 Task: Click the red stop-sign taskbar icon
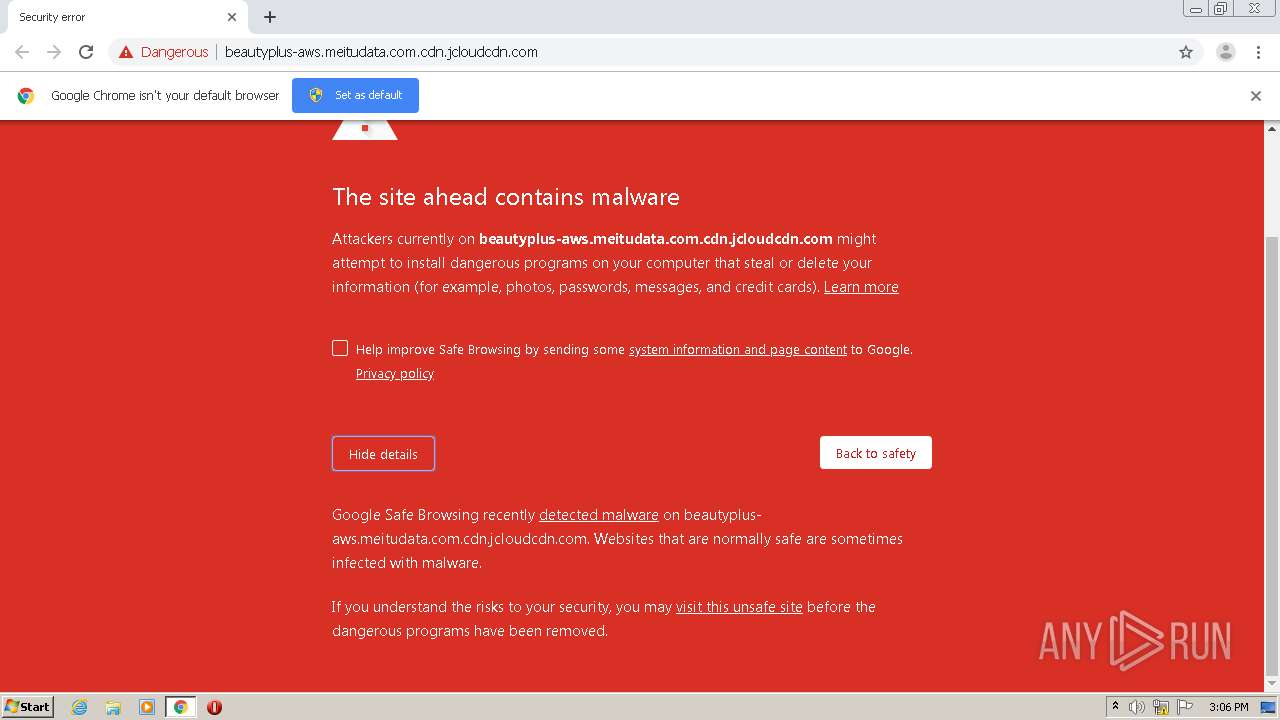pos(214,707)
